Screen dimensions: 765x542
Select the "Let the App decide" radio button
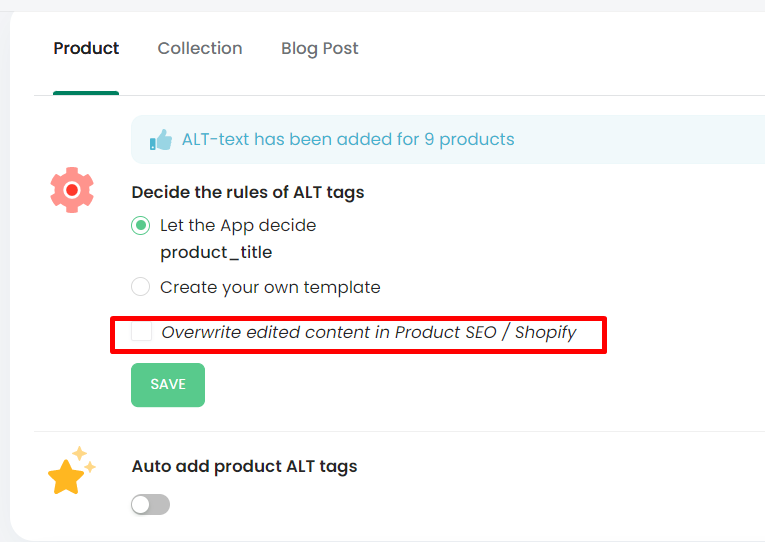141,225
